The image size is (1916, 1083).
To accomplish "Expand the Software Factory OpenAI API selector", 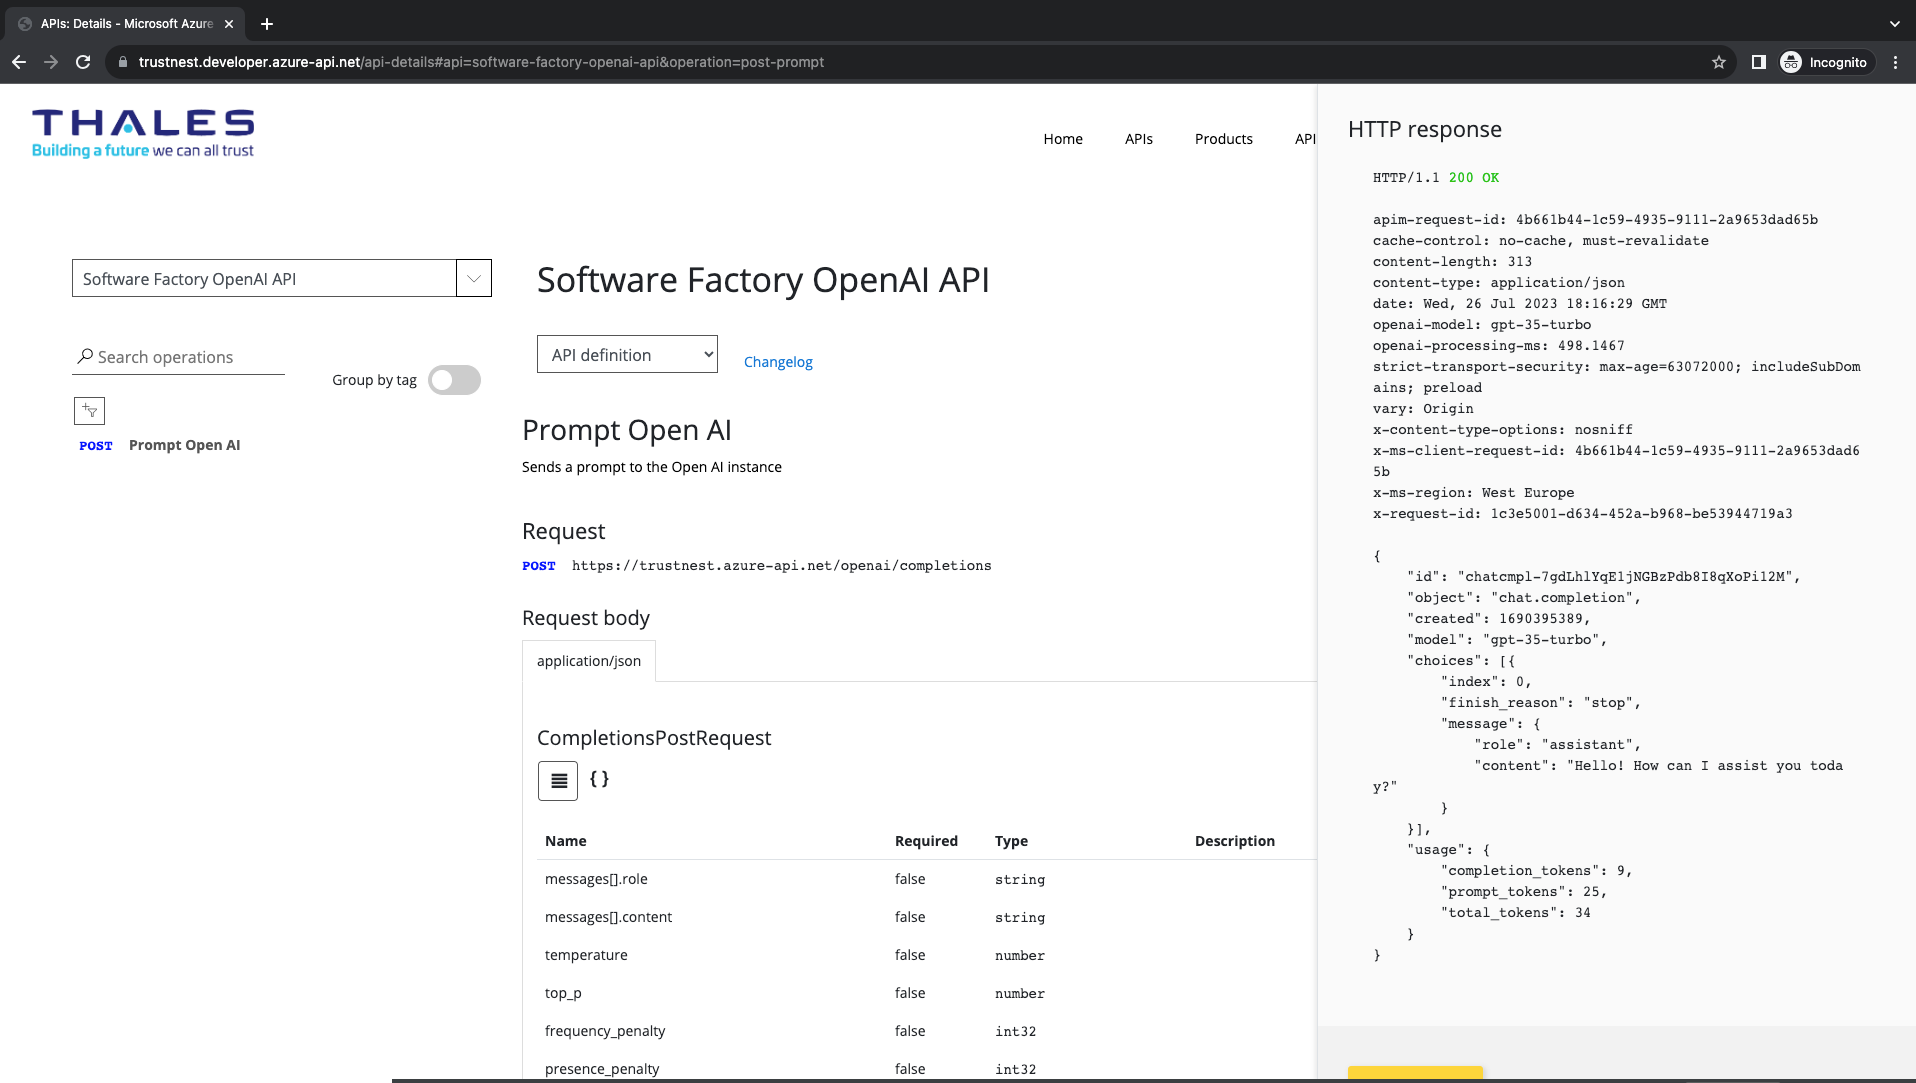I will (x=474, y=278).
